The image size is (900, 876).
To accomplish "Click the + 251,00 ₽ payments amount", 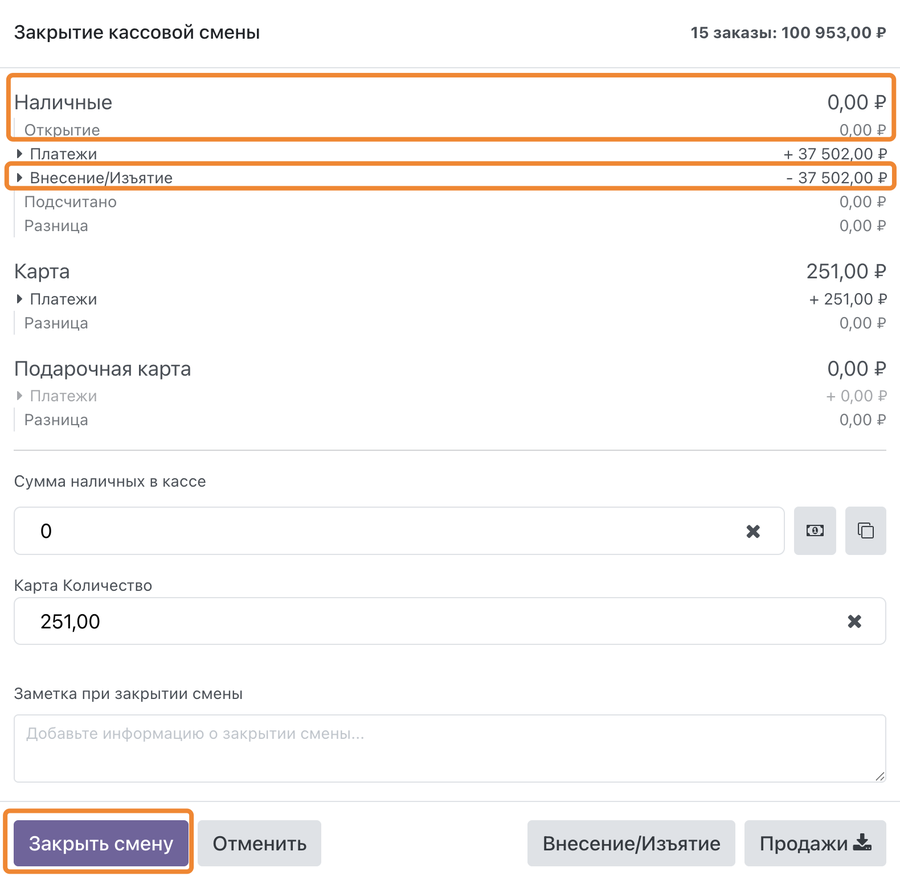I will (x=848, y=299).
